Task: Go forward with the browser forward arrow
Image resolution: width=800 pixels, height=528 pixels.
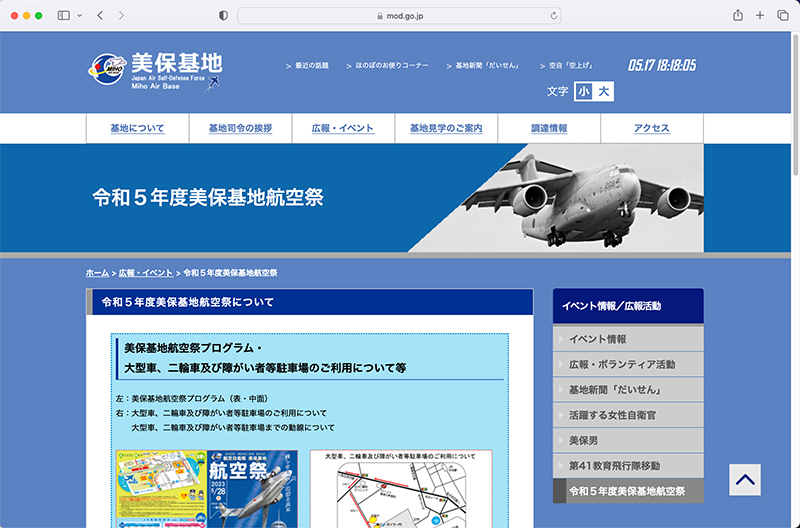Action: pyautogui.click(x=121, y=15)
